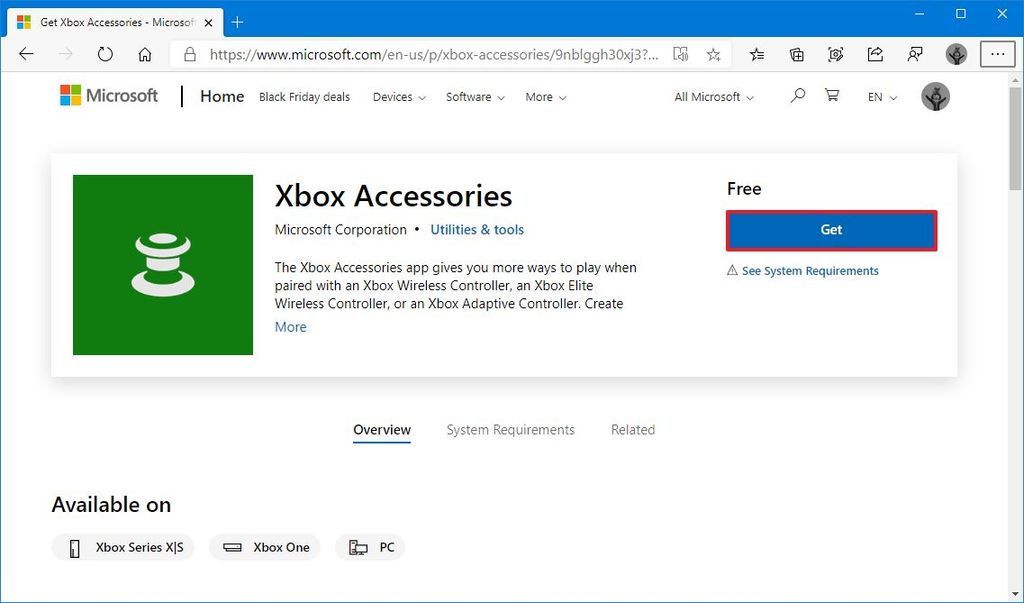
Task: Open Edge settings via the ellipsis icon
Action: 997,54
